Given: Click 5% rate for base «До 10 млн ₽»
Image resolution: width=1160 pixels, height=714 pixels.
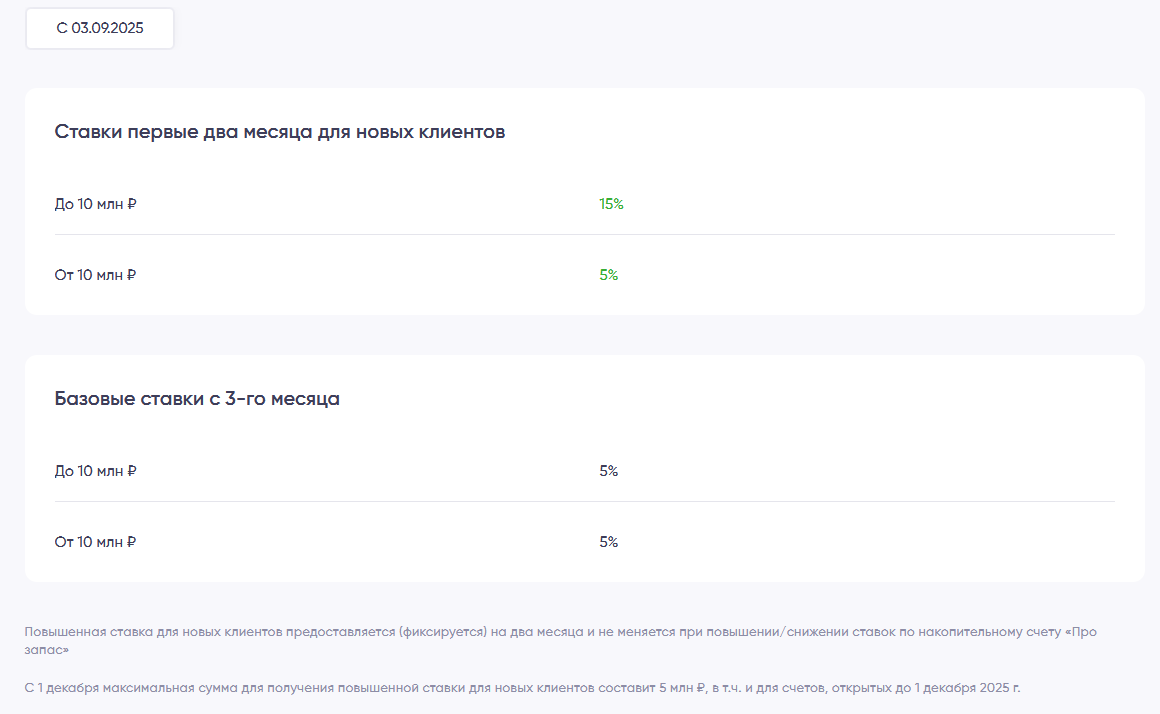Looking at the screenshot, I should (609, 471).
